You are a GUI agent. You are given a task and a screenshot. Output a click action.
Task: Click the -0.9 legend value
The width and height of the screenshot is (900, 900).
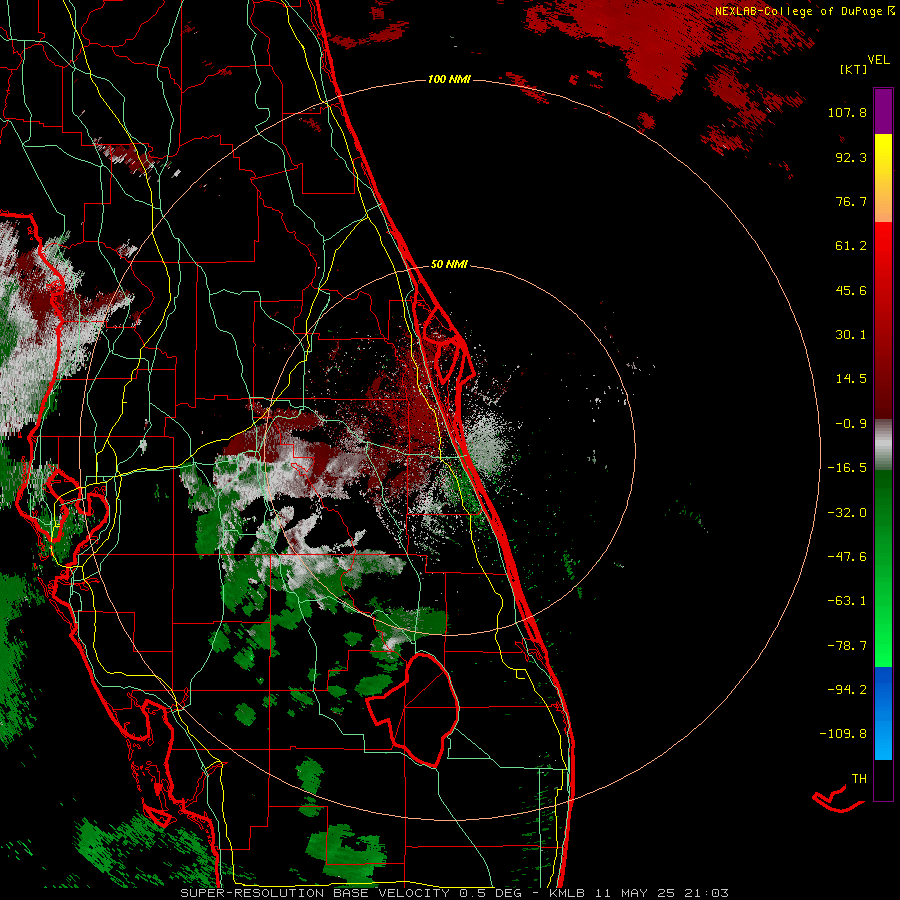pos(851,424)
